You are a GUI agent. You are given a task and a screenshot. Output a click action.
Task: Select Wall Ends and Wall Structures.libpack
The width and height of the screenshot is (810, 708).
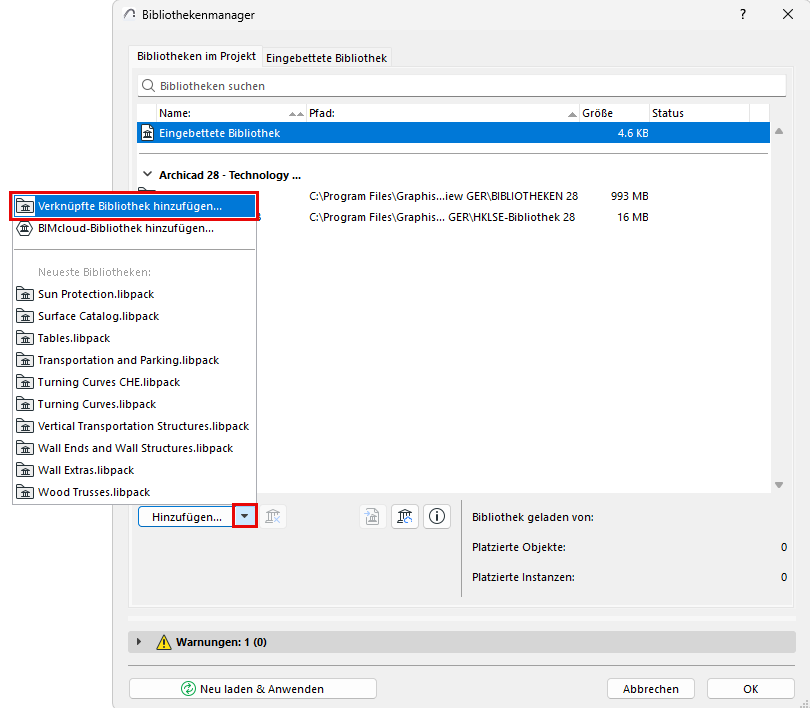coord(134,448)
